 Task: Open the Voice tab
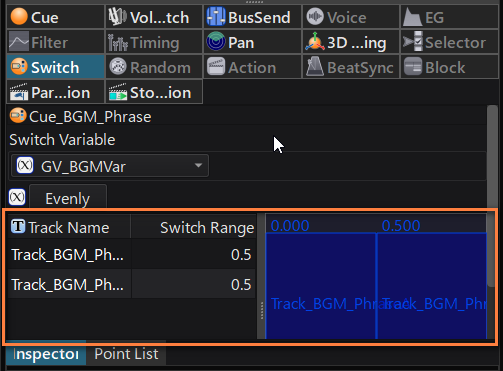point(351,17)
